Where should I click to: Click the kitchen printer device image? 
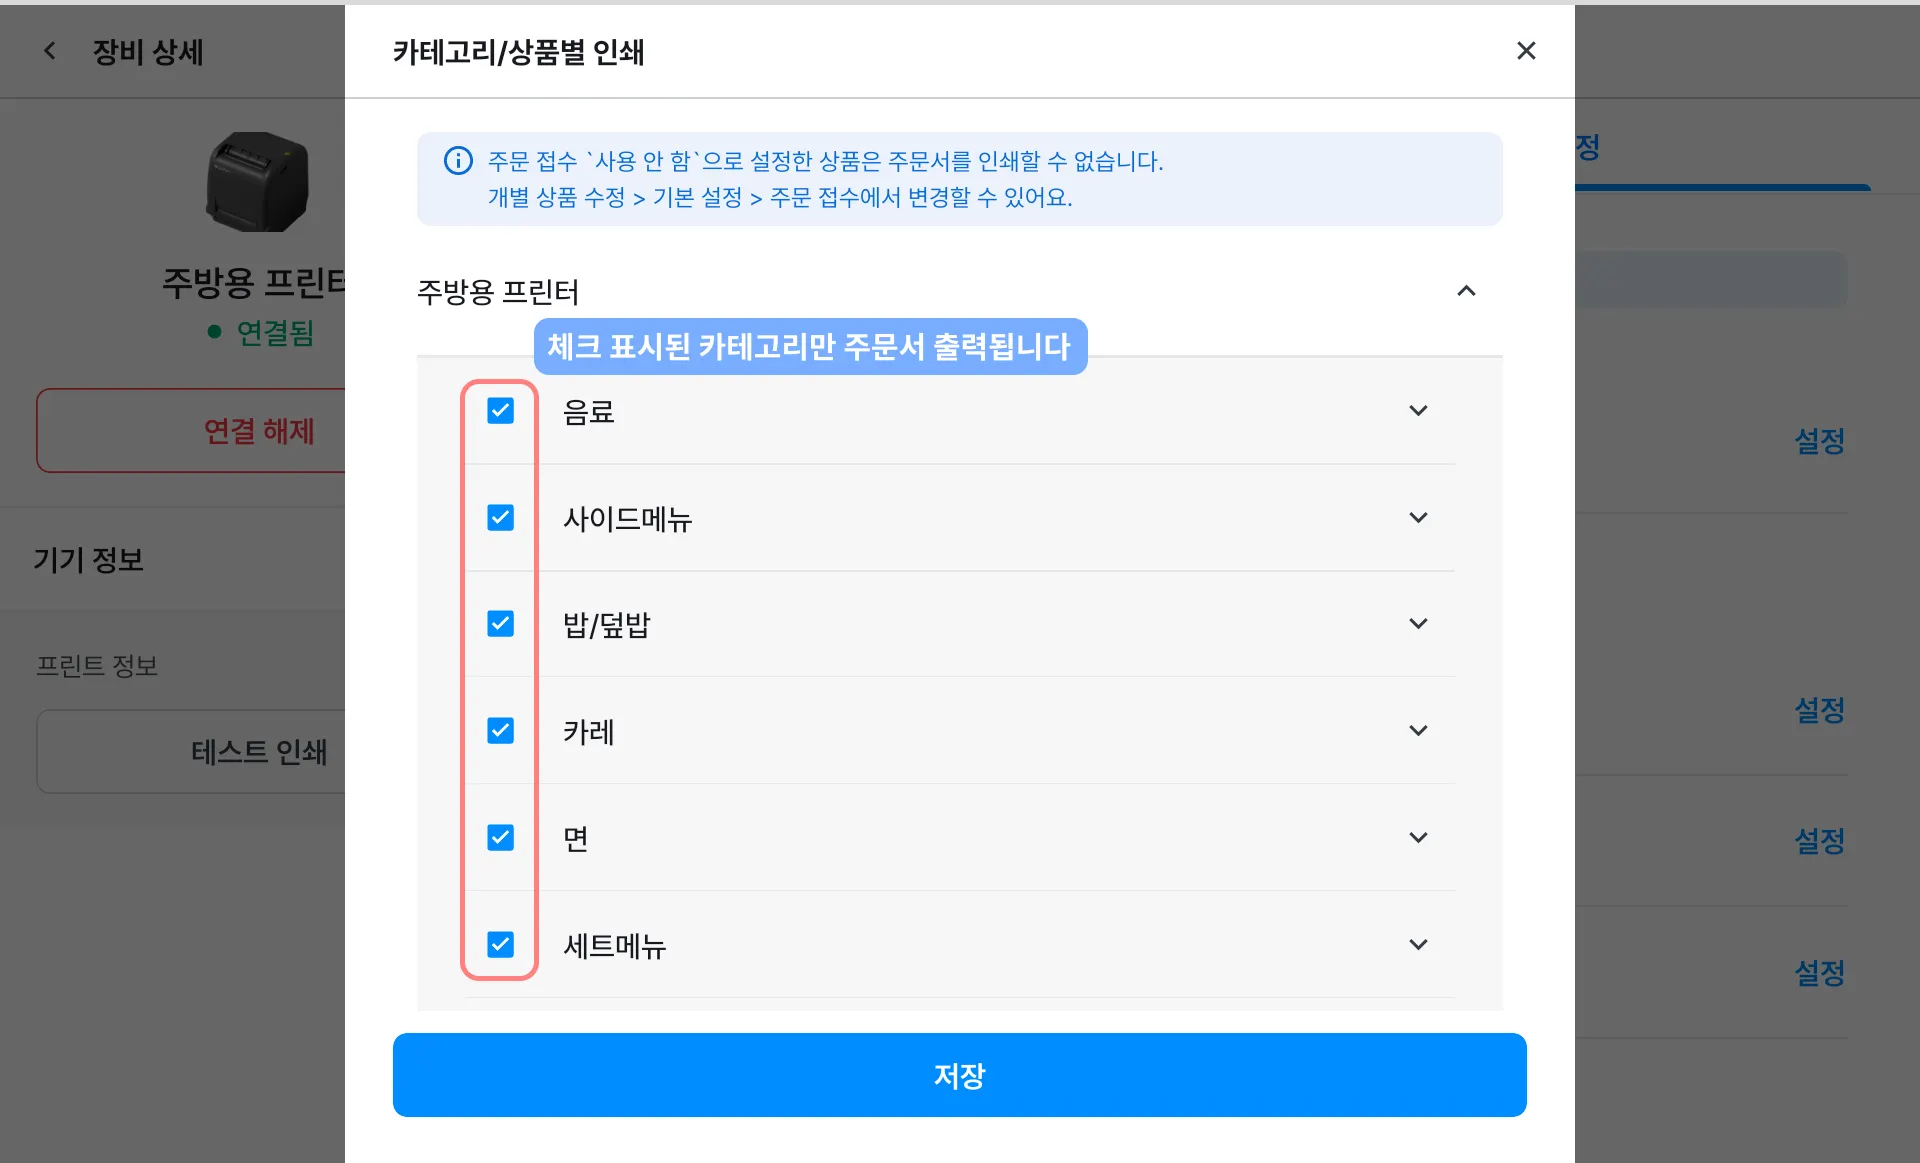point(258,182)
